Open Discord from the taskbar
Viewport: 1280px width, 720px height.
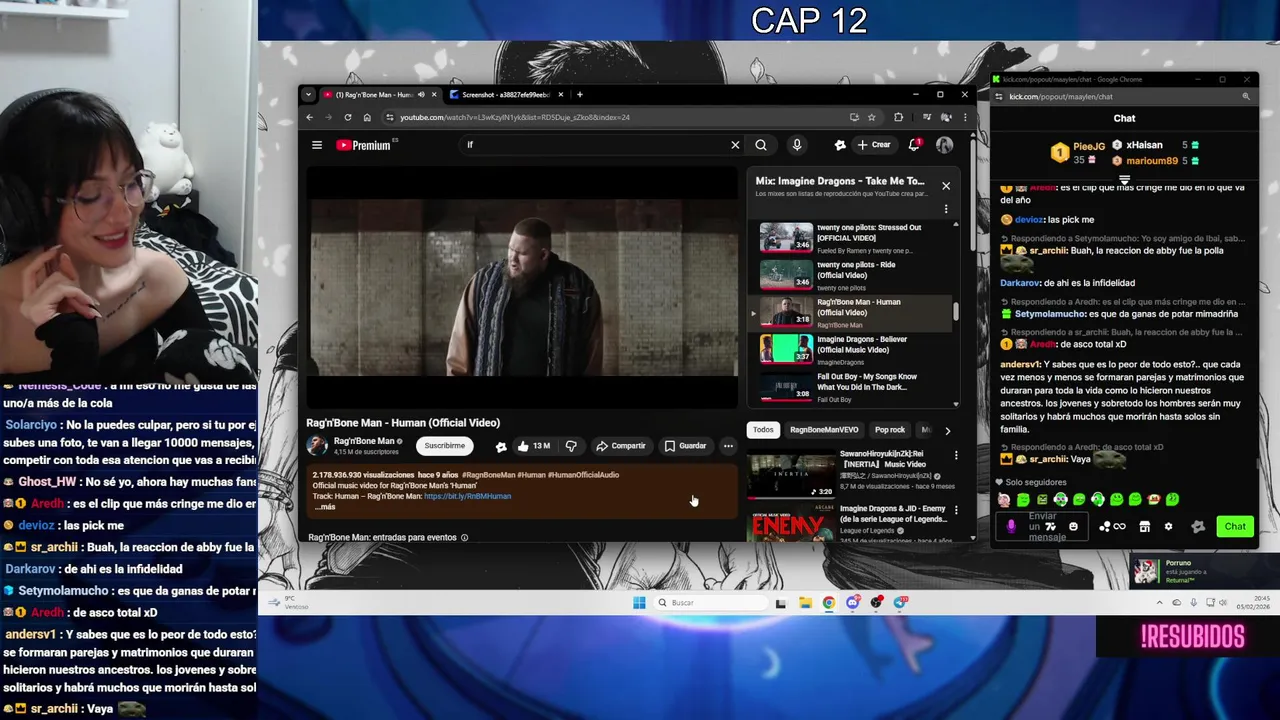pos(853,603)
